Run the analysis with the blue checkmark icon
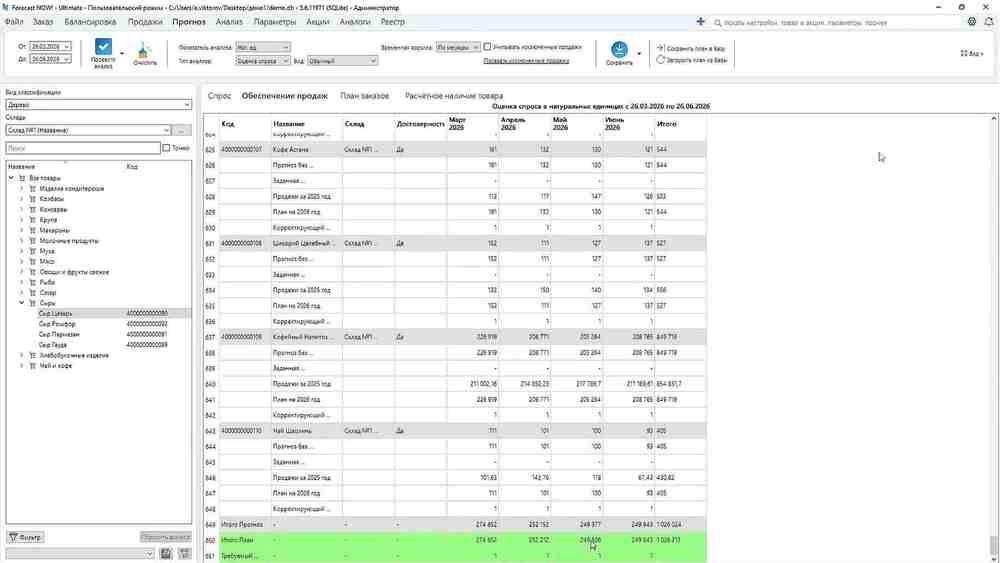This screenshot has height=563, width=1000. [x=103, y=47]
